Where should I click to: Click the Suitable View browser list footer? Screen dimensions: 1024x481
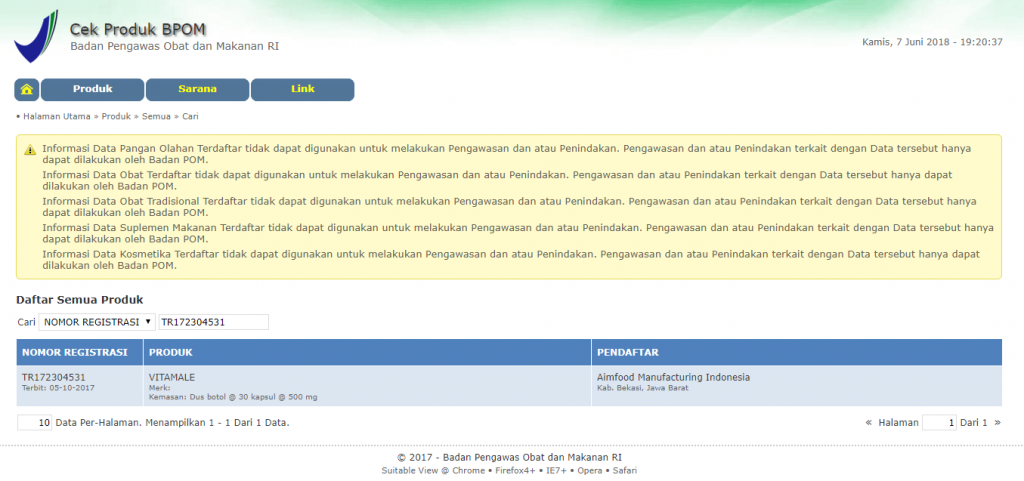point(509,471)
